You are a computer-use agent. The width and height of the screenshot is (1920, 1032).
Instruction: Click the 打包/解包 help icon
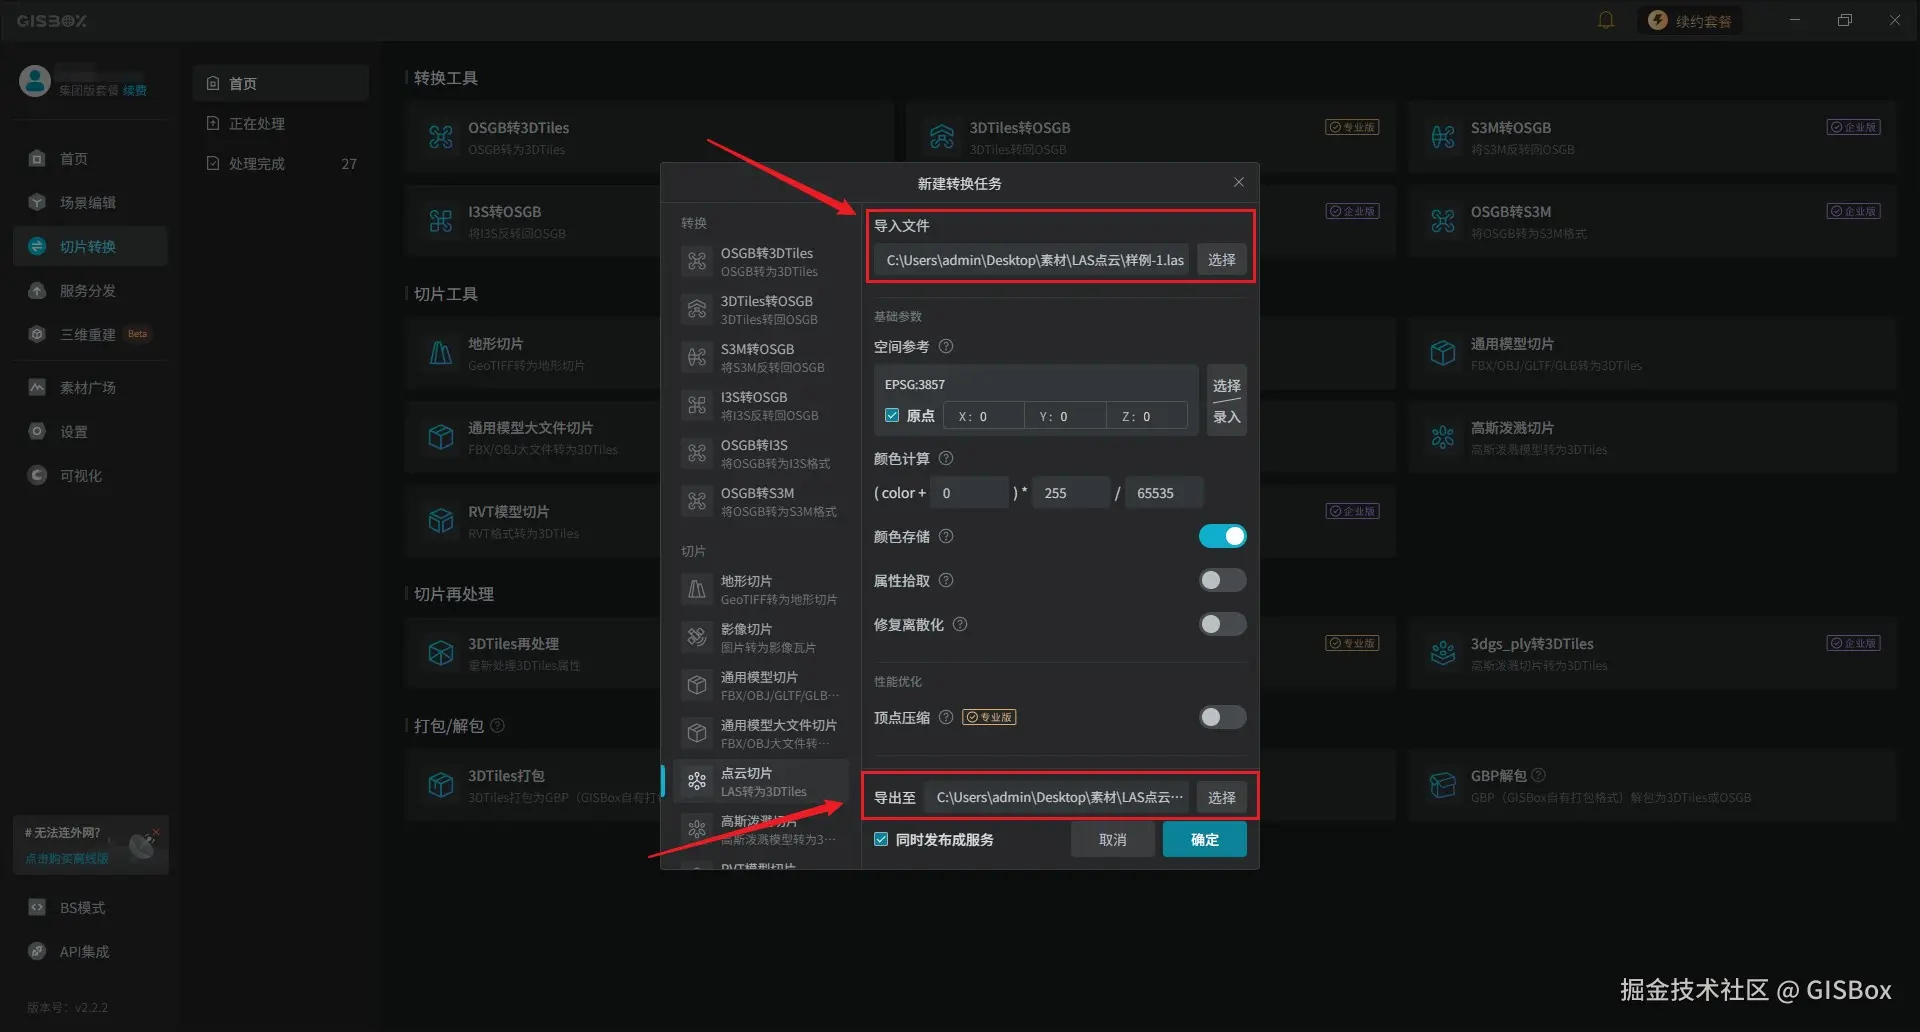tap(497, 725)
